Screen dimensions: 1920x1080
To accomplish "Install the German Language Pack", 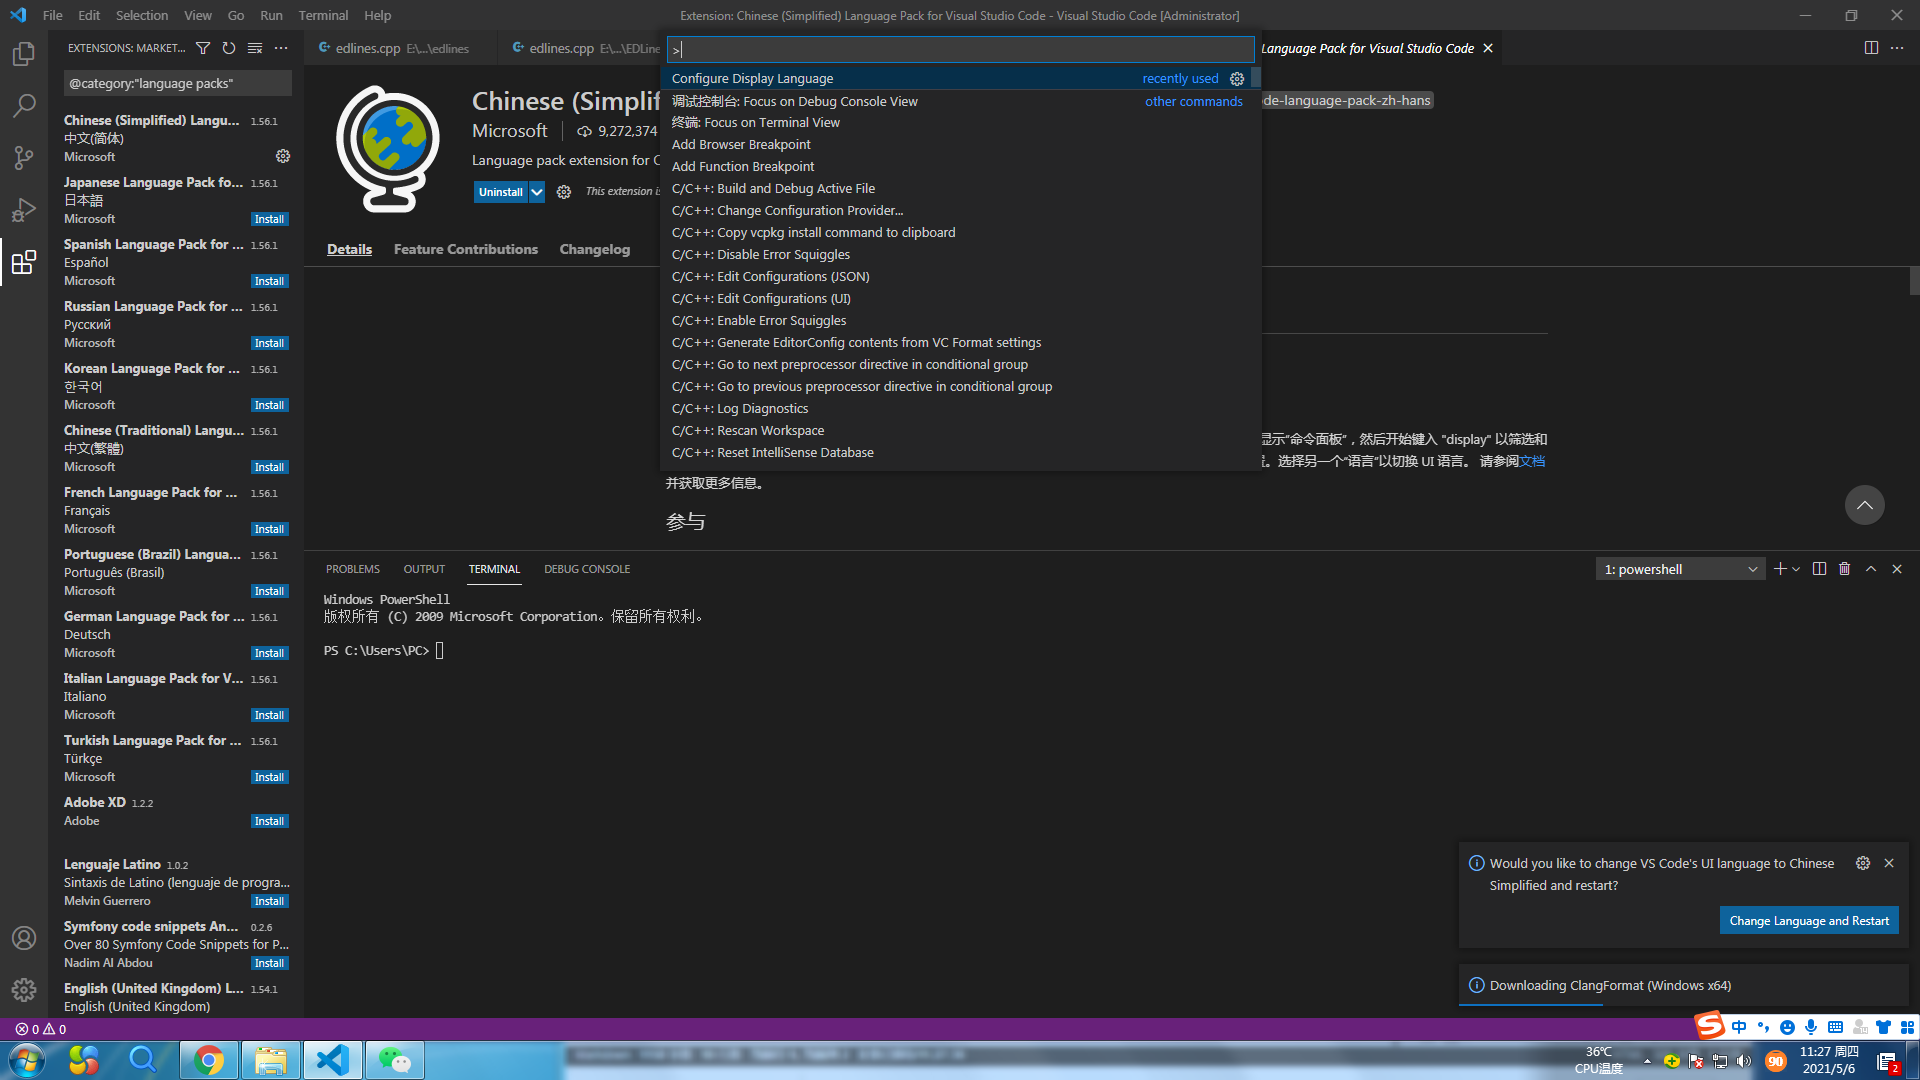I will tap(269, 653).
